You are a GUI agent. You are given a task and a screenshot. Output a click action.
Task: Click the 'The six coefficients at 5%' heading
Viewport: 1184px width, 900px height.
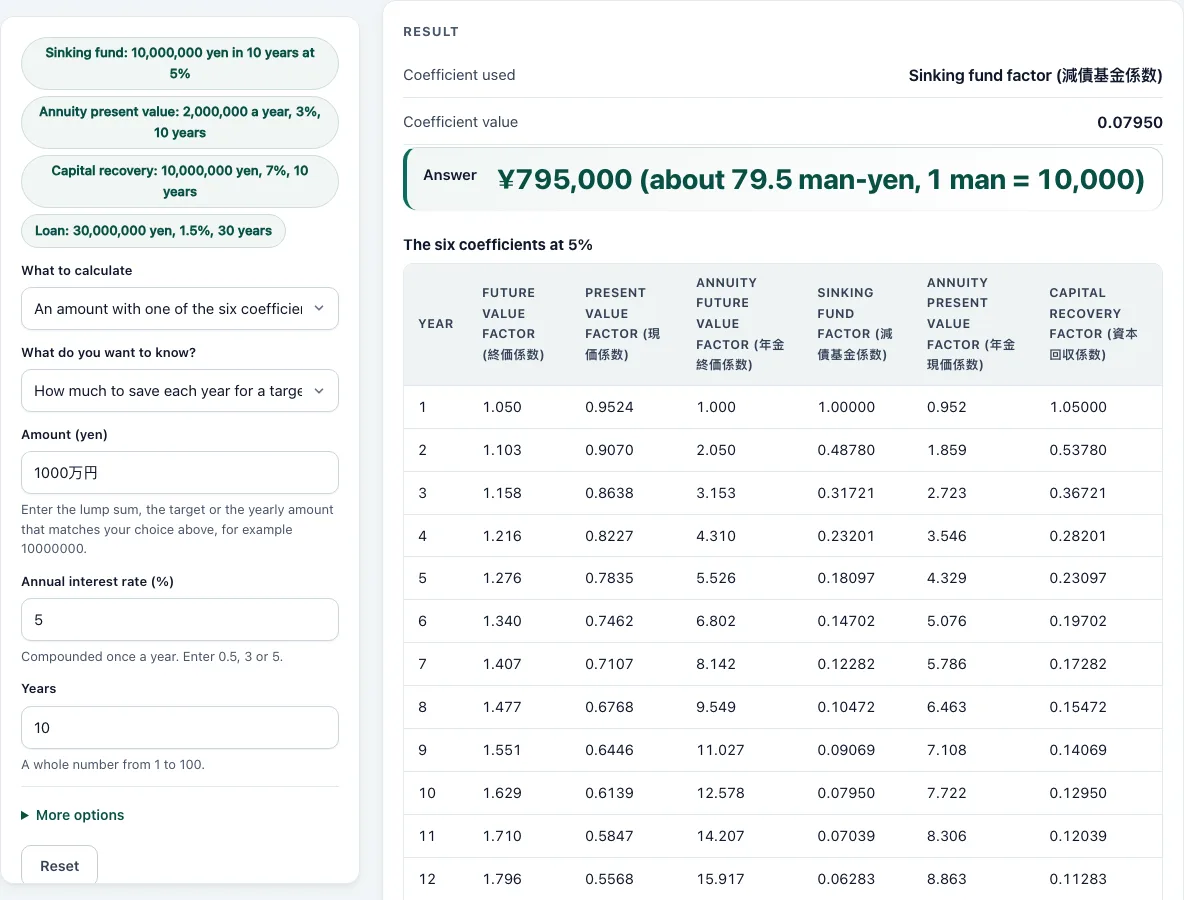pos(498,245)
